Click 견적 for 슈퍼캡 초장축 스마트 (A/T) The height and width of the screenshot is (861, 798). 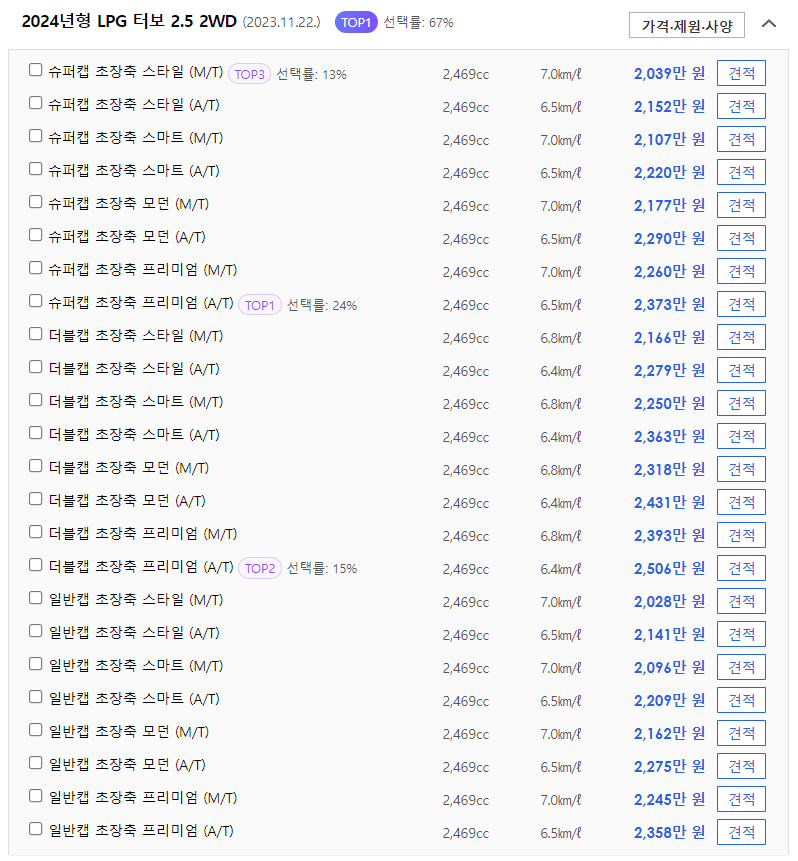tap(741, 172)
